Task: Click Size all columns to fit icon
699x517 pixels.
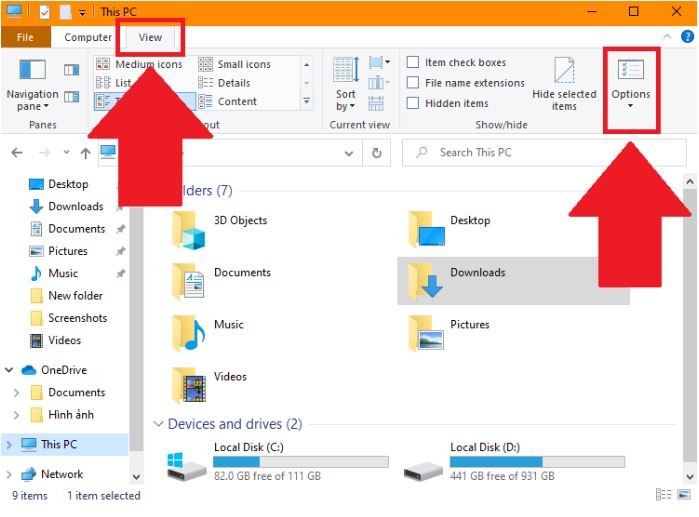Action: pos(376,103)
